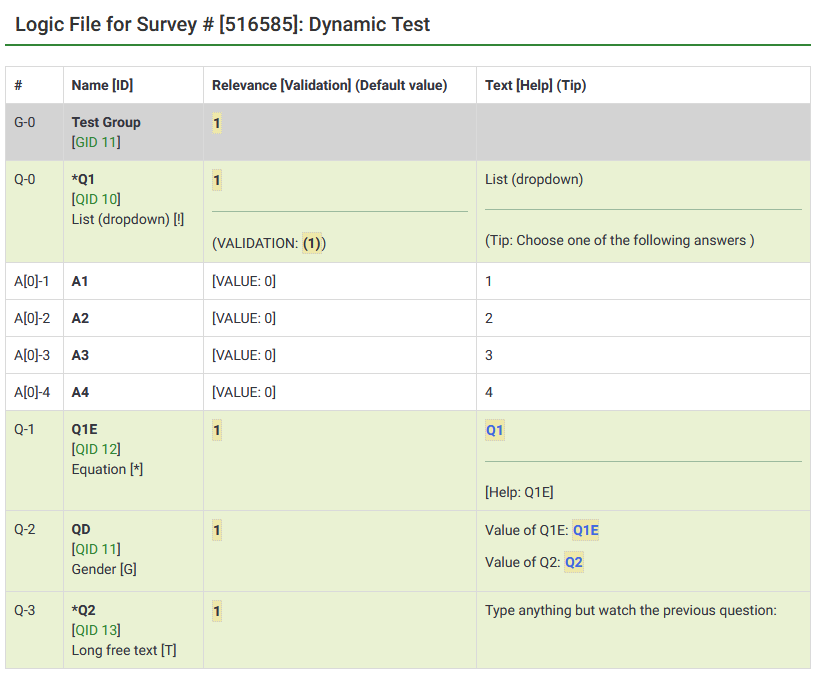Click the 'Value of Q1E:' label
823x684 pixels.
point(526,530)
